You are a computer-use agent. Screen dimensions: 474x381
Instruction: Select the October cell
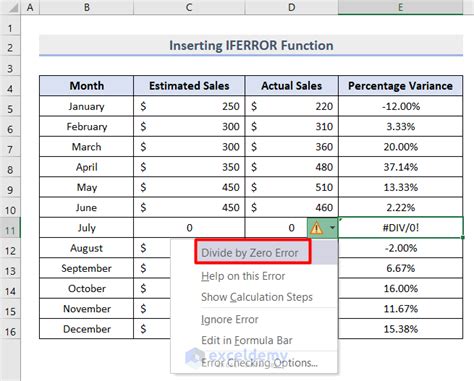[x=87, y=289]
